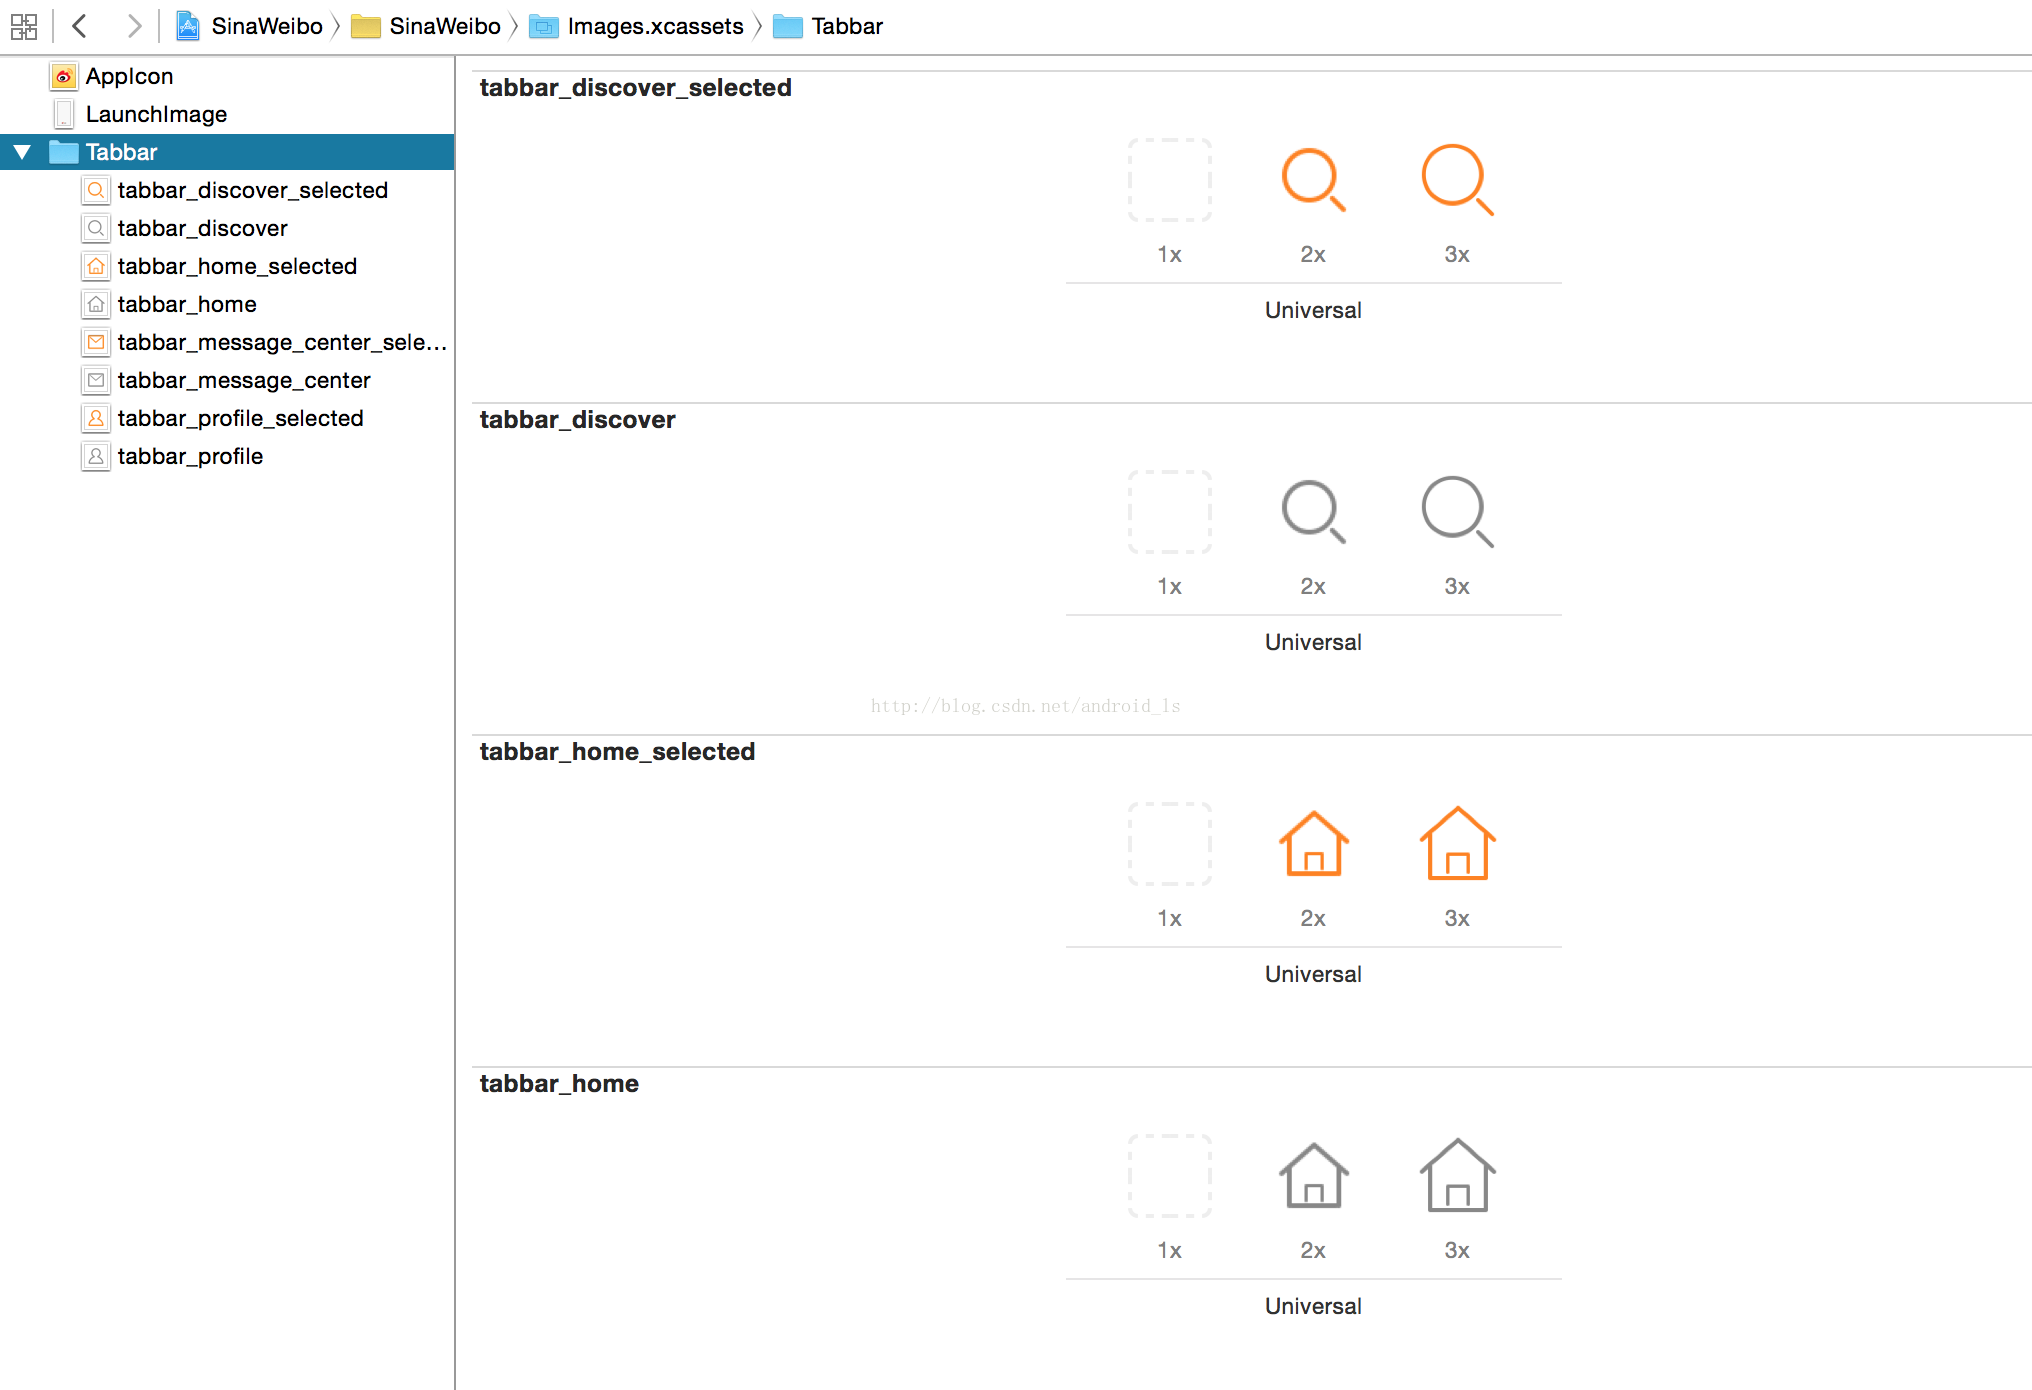Click the tabbar_home_selected section title
This screenshot has width=2032, height=1390.
click(x=617, y=752)
